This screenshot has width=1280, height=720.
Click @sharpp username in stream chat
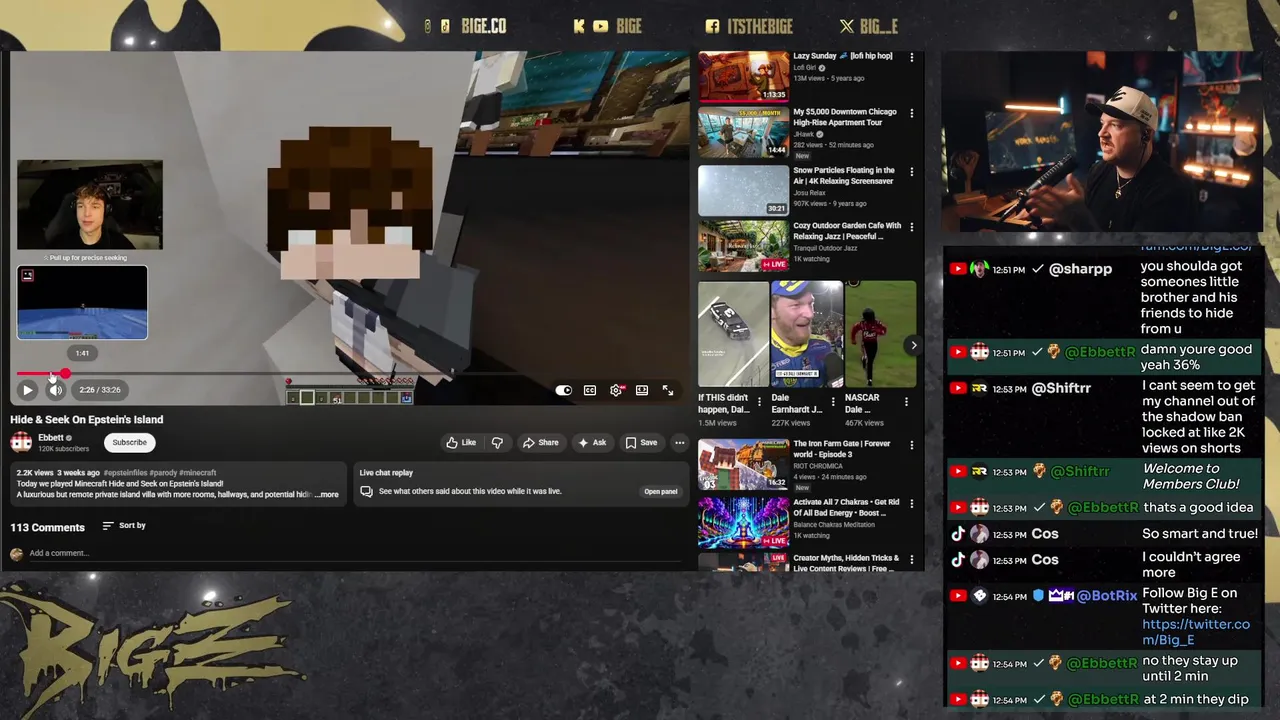[1080, 269]
